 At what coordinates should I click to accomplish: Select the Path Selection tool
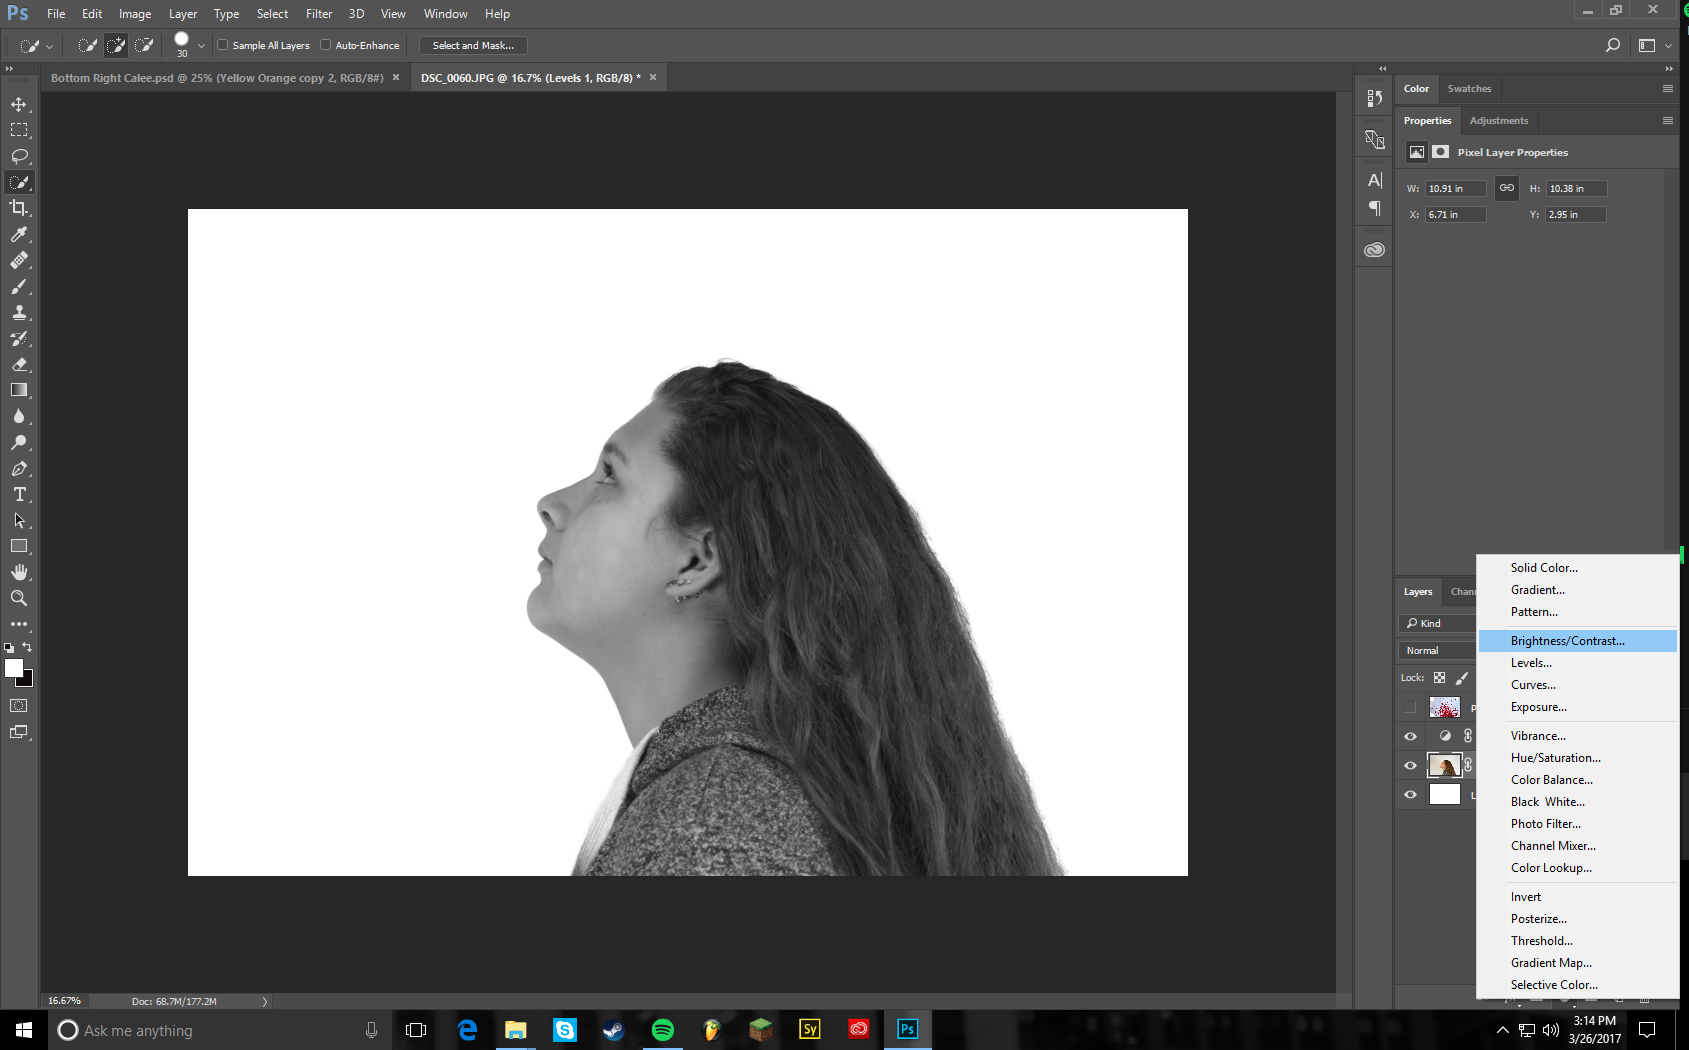click(19, 520)
